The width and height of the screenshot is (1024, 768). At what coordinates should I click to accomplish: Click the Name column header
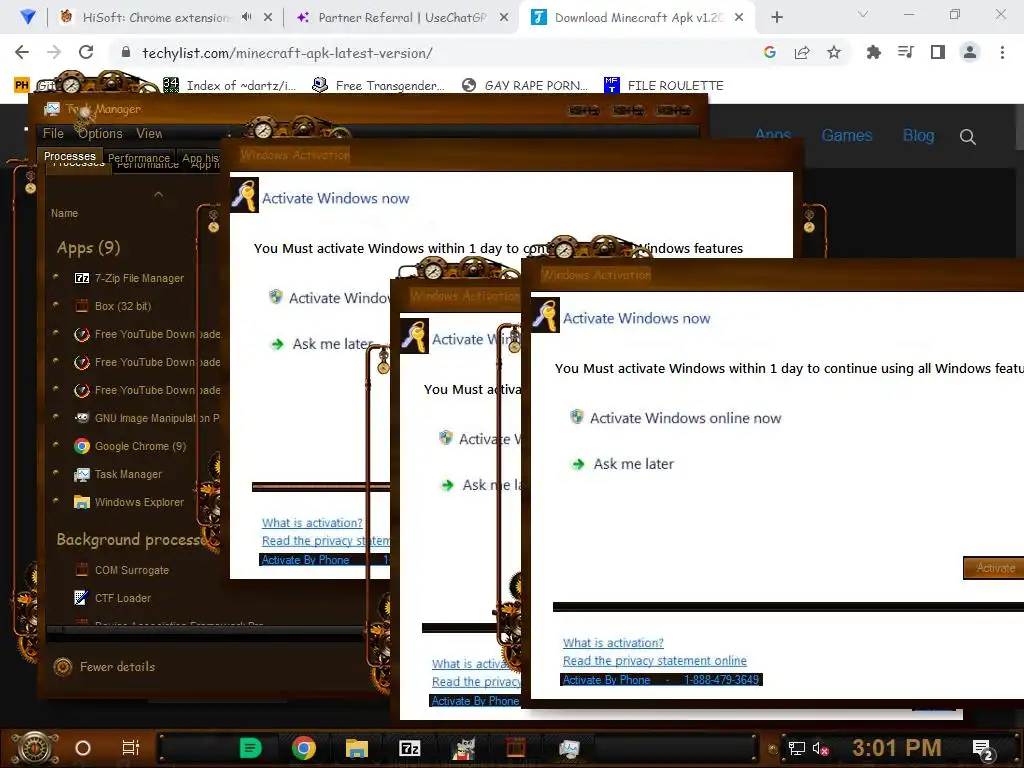tap(65, 214)
